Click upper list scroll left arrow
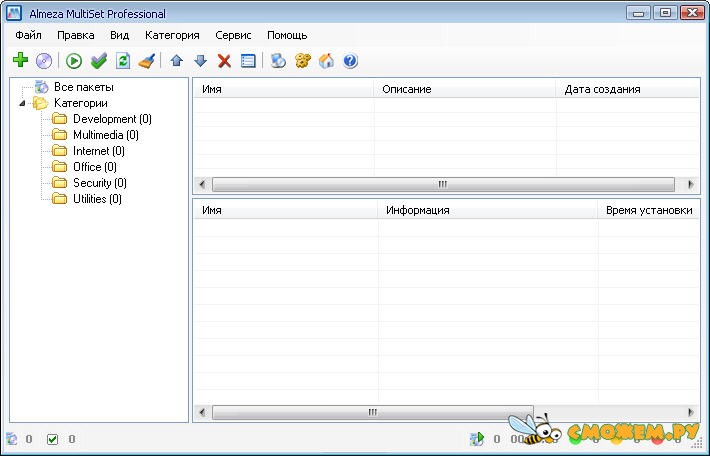710x456 pixels. tap(202, 184)
